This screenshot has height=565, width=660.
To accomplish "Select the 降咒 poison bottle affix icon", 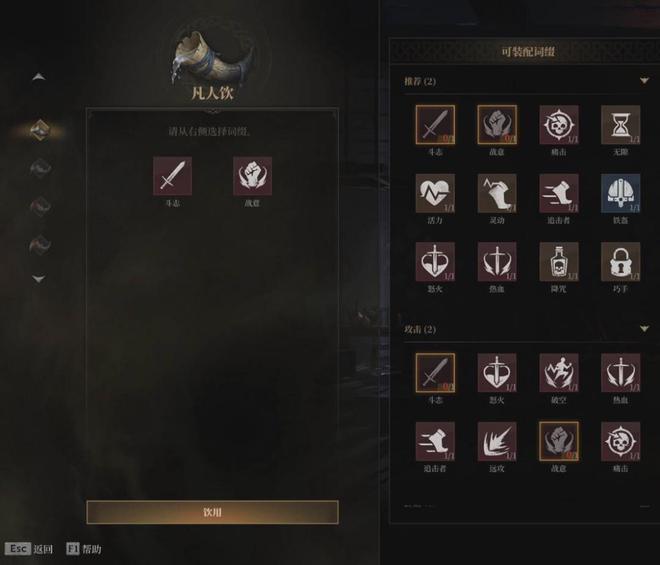I will point(559,261).
